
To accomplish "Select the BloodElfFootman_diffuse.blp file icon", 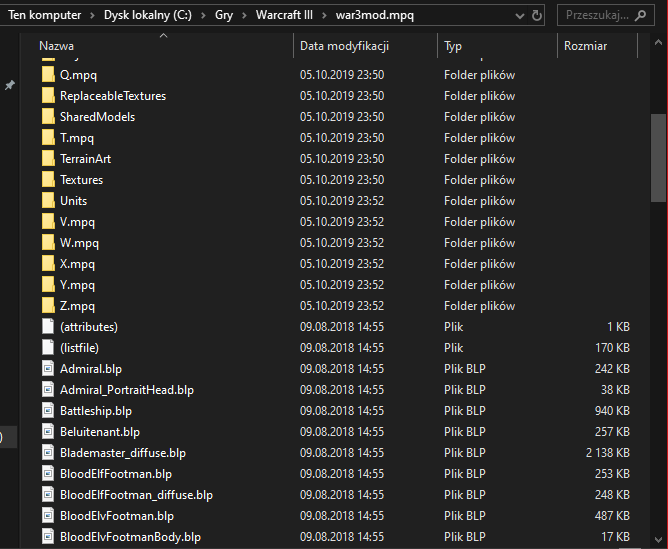I will pos(48,494).
